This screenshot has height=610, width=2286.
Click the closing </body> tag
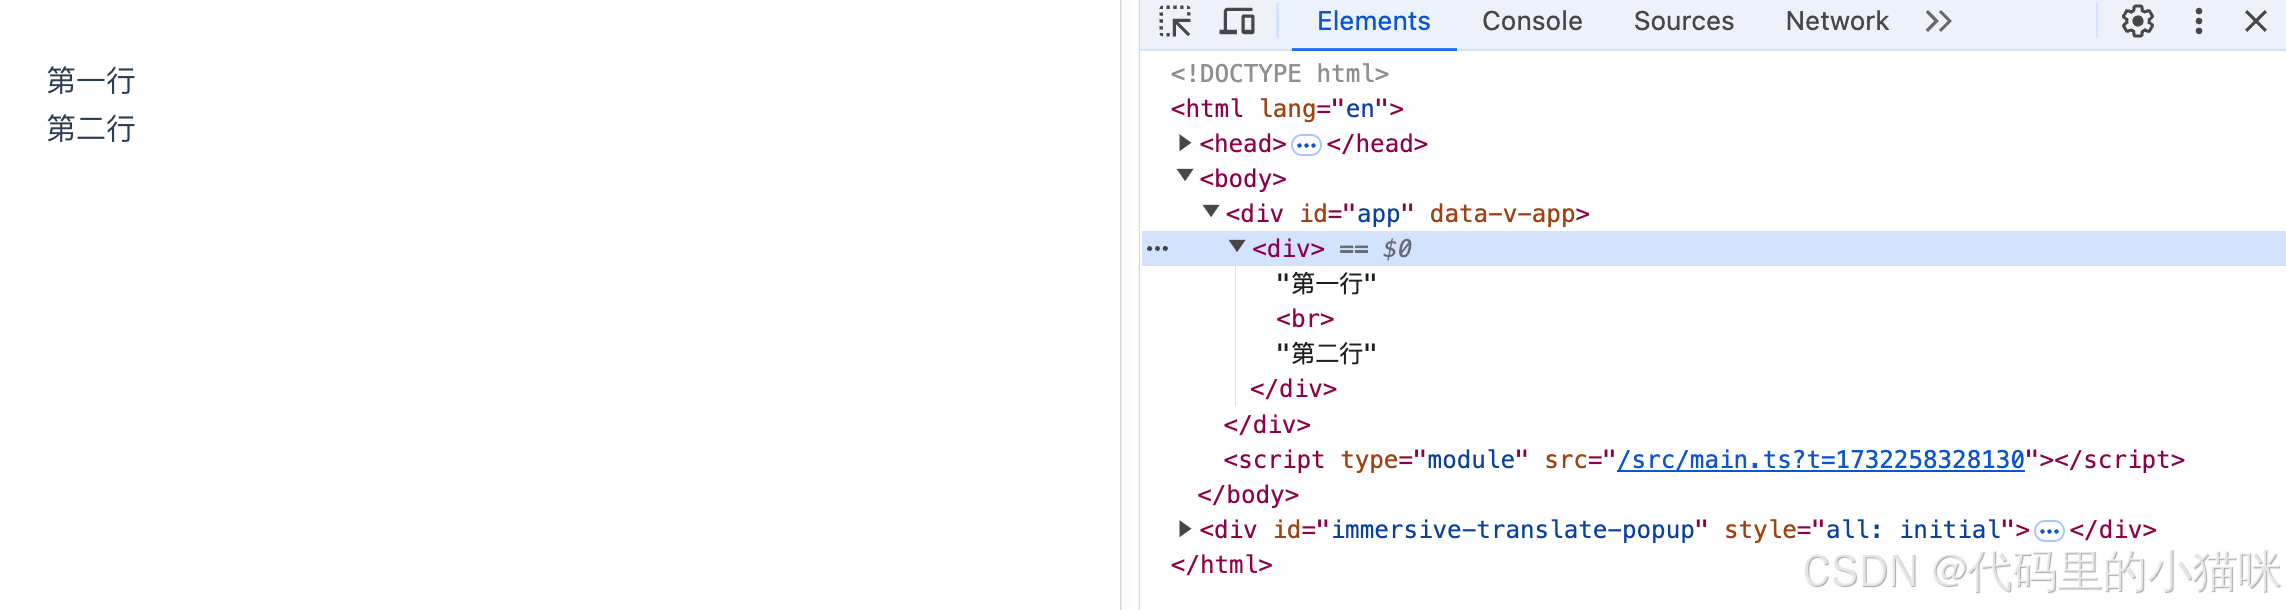1248,495
